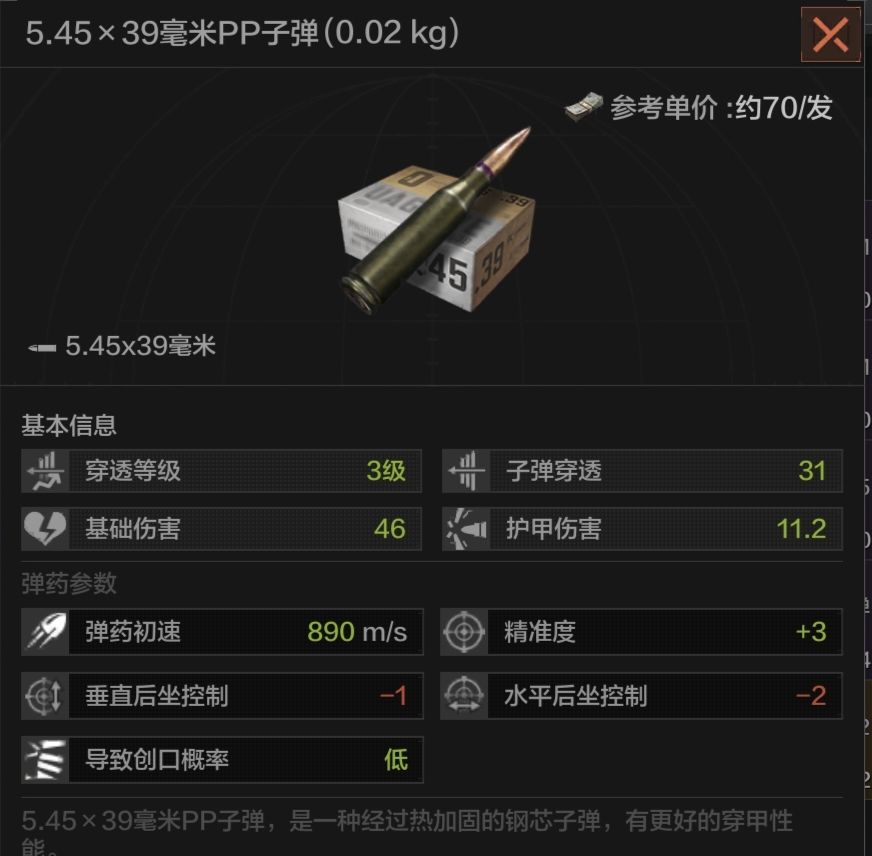Click the wound chance (导致创口概率) icon

45,760
